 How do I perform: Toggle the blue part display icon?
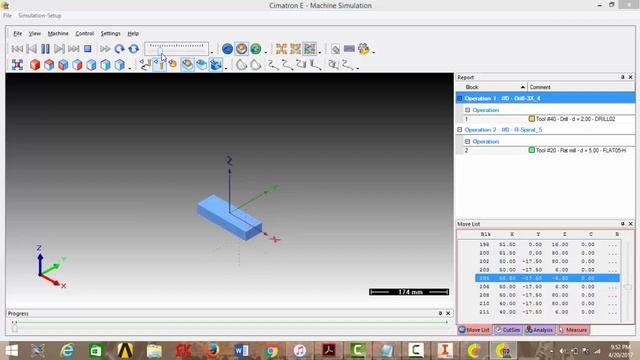(202, 65)
